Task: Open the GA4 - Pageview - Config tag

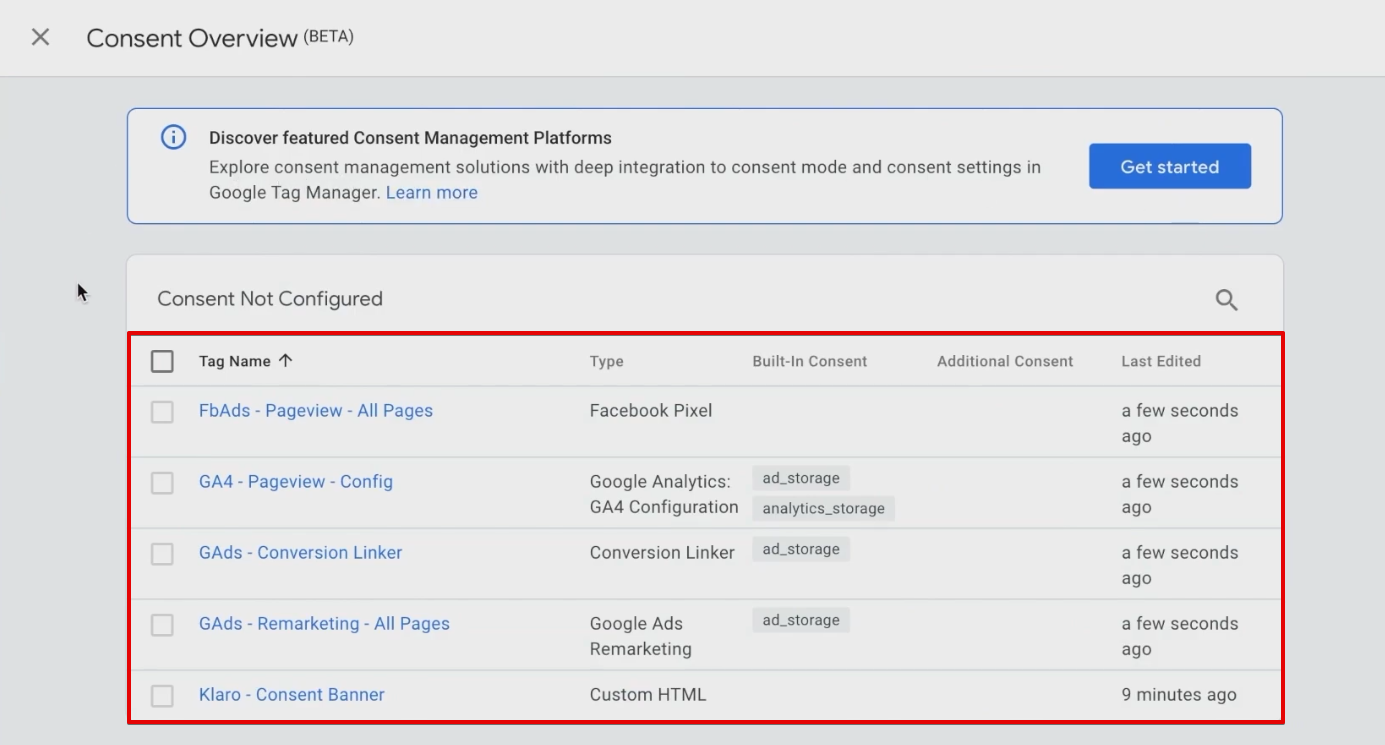Action: coord(296,482)
